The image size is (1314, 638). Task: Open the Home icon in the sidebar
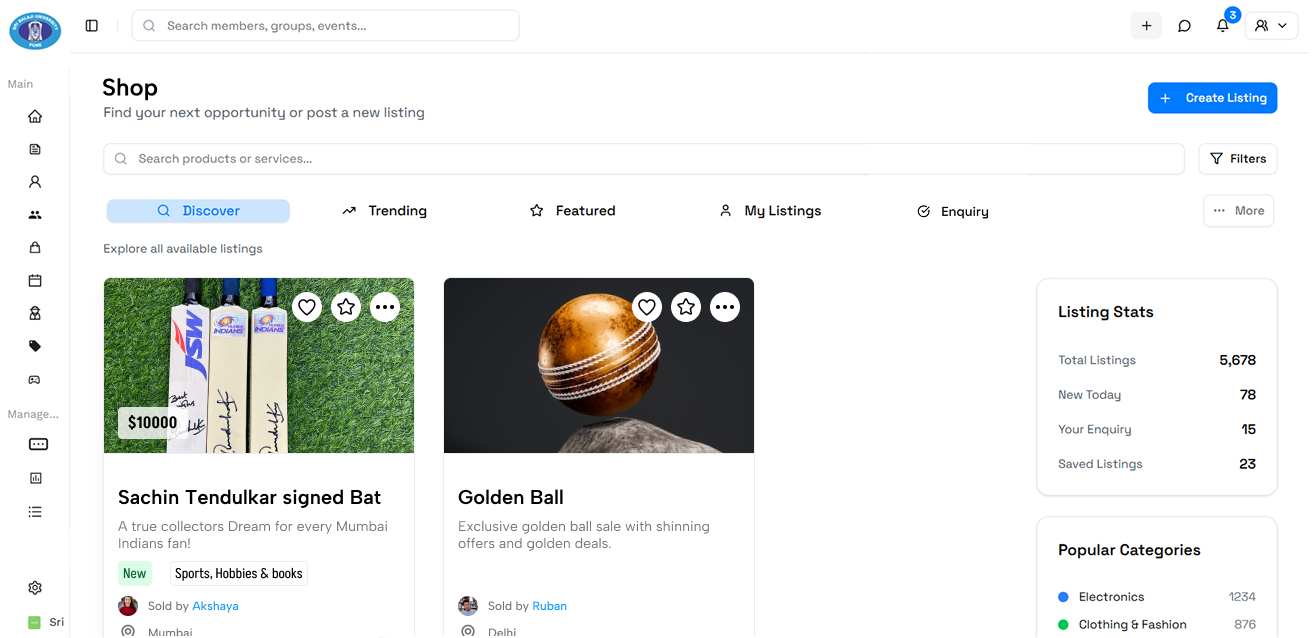pos(35,116)
